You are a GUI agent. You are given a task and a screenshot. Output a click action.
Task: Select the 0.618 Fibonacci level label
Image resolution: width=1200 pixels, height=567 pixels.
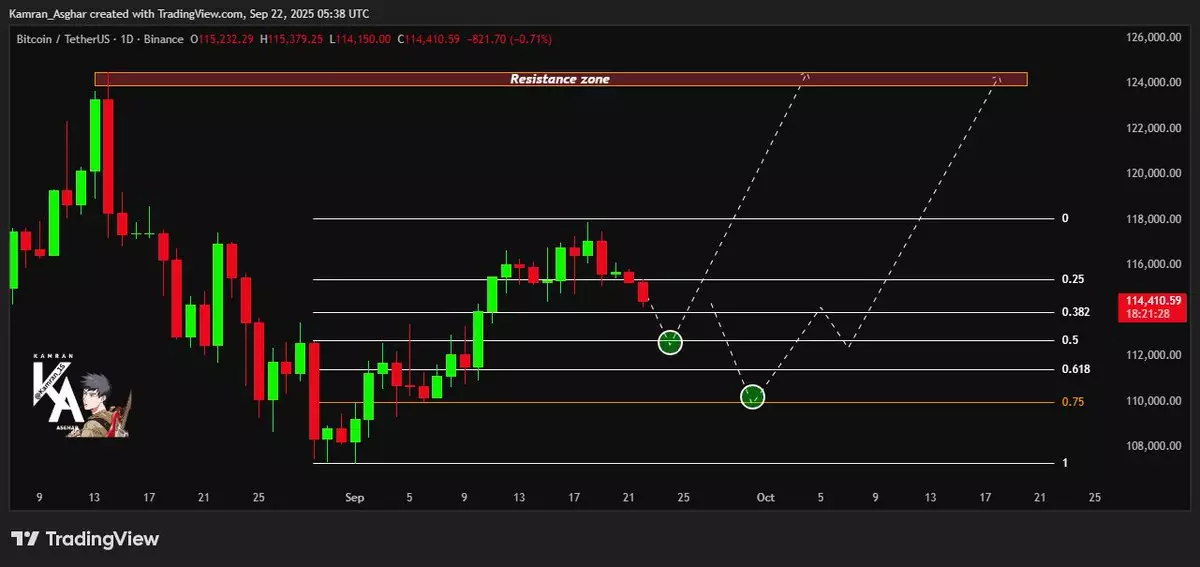click(1076, 370)
